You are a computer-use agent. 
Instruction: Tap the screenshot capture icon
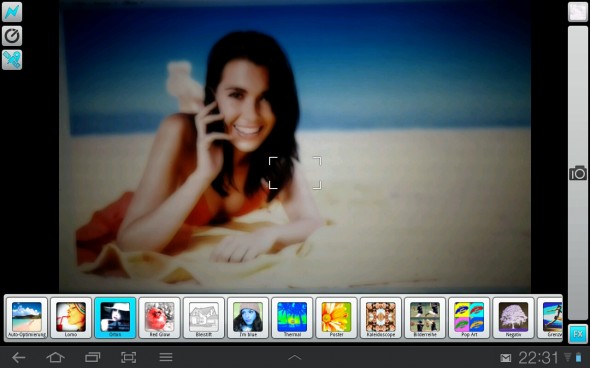coord(129,357)
